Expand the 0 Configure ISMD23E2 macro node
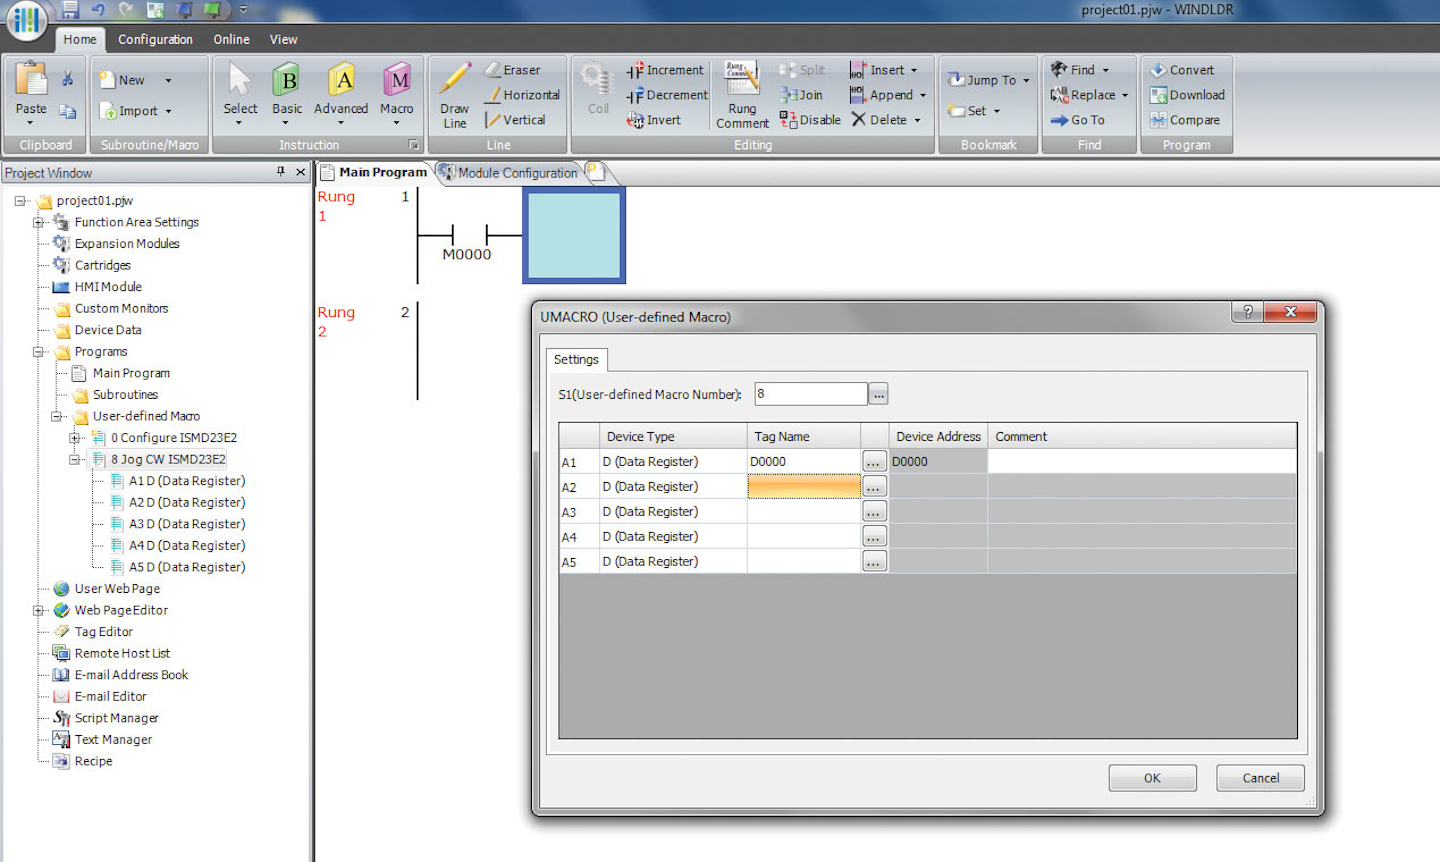This screenshot has height=862, width=1440. 75,438
